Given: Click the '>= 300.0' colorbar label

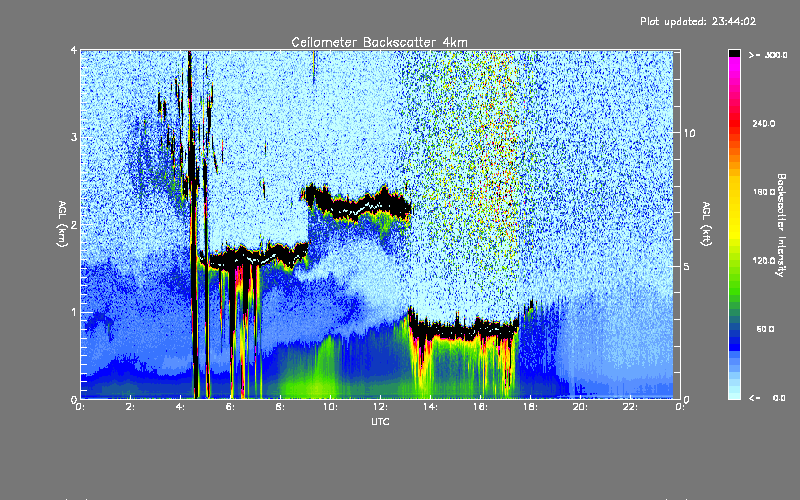Looking at the screenshot, I should [768, 55].
